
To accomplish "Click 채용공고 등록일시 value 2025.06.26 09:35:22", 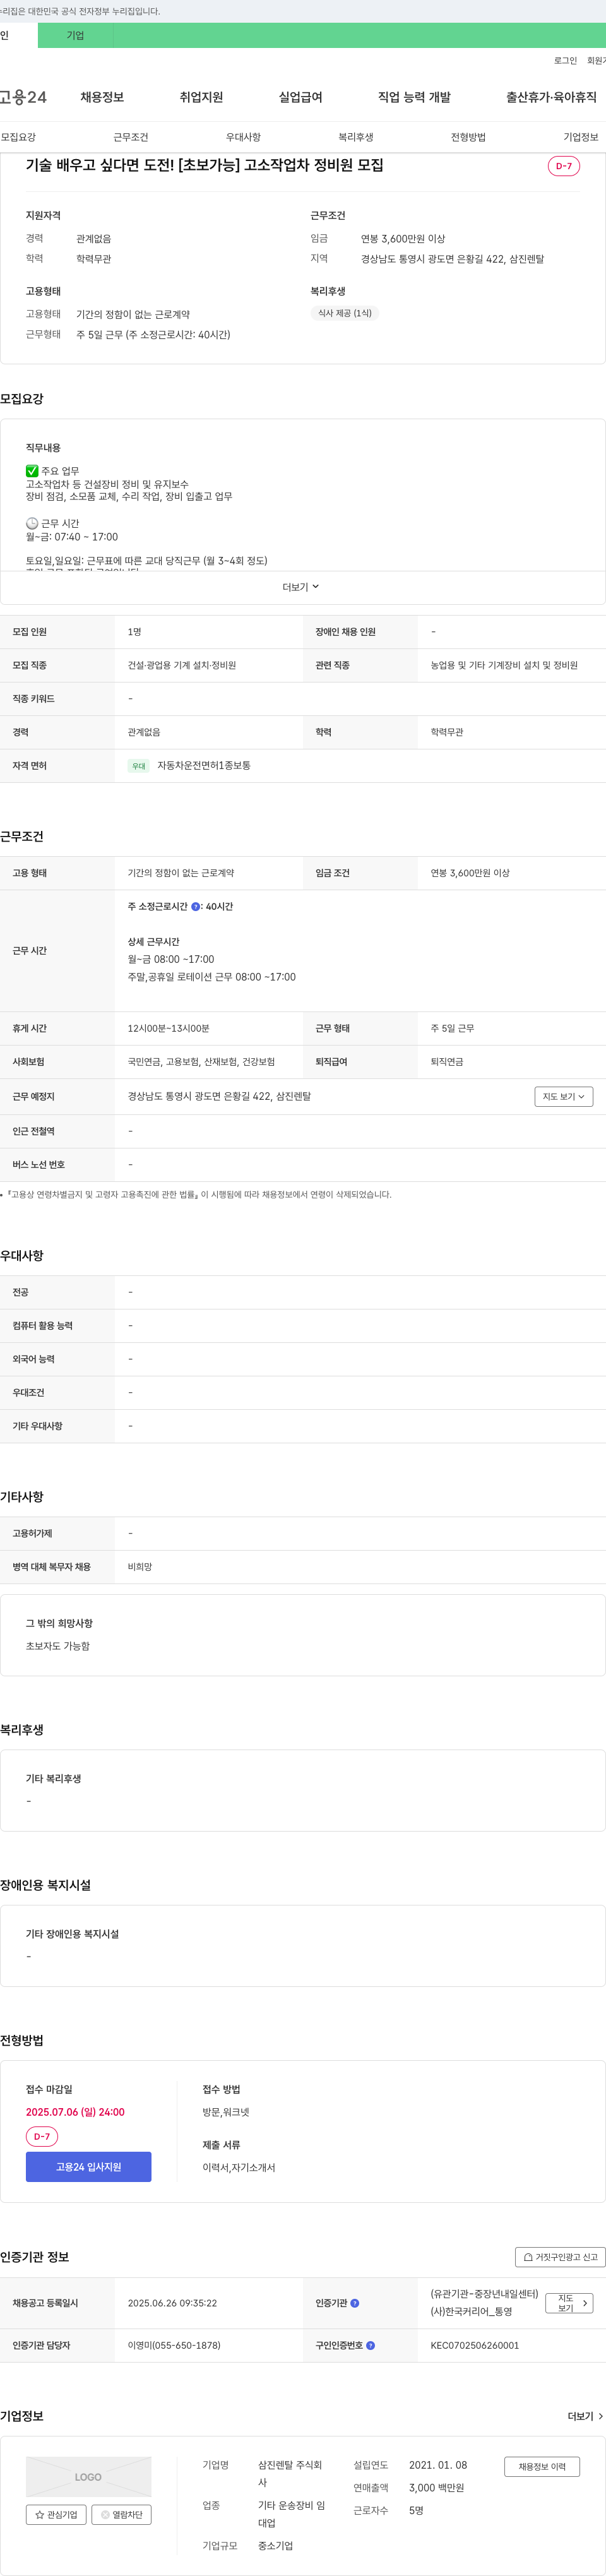I will coord(172,2303).
